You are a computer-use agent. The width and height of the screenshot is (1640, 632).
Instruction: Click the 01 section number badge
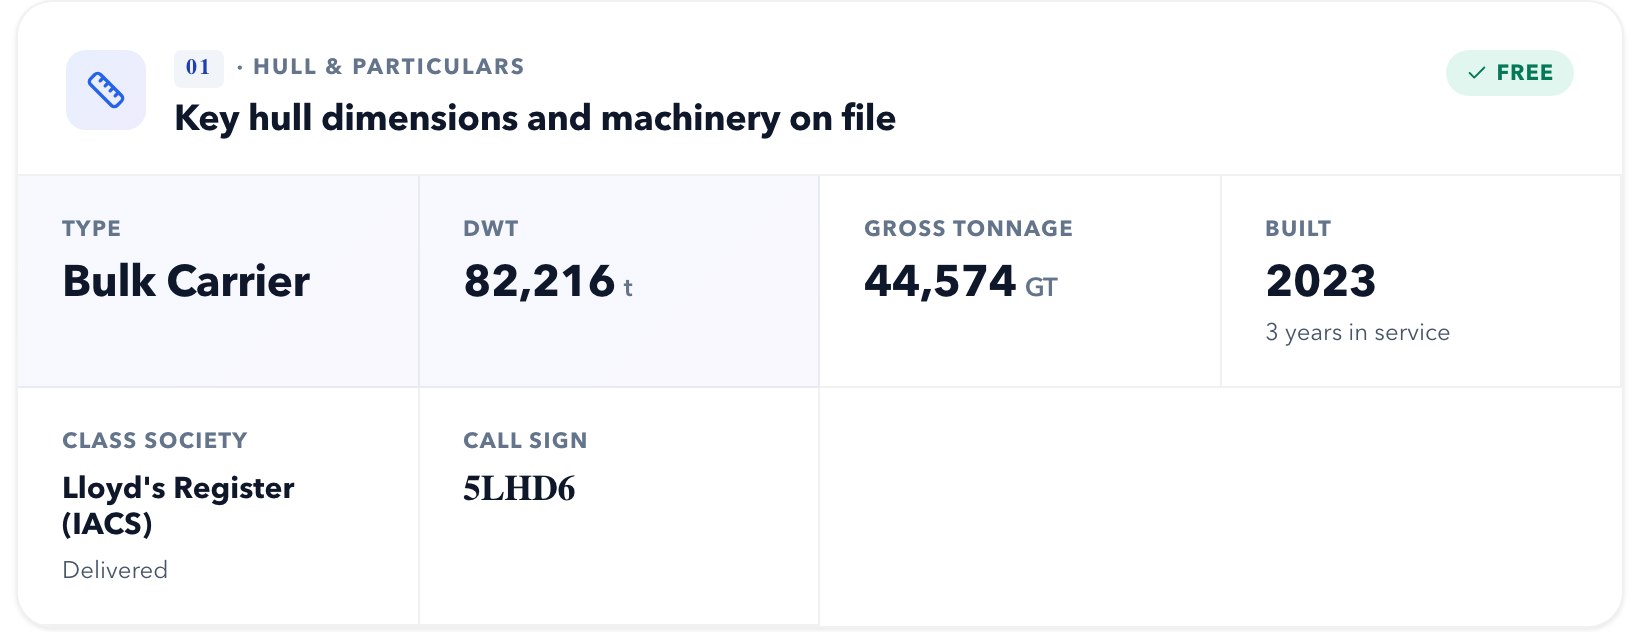pyautogui.click(x=198, y=67)
